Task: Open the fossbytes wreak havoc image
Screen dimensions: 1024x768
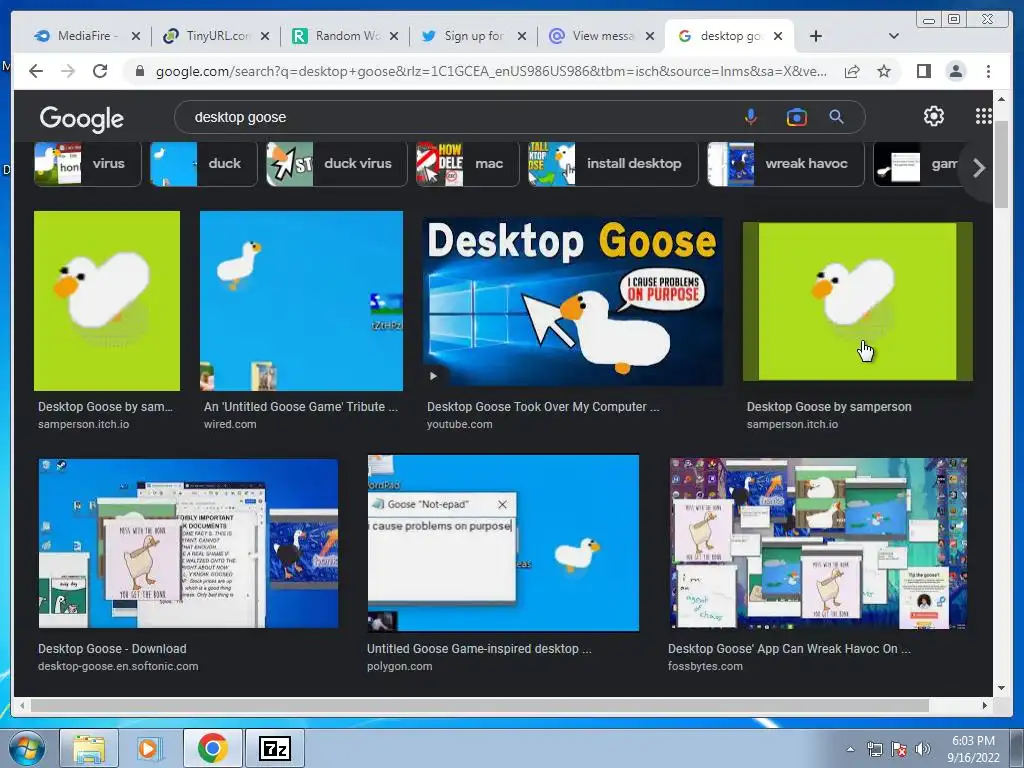Action: (x=818, y=543)
